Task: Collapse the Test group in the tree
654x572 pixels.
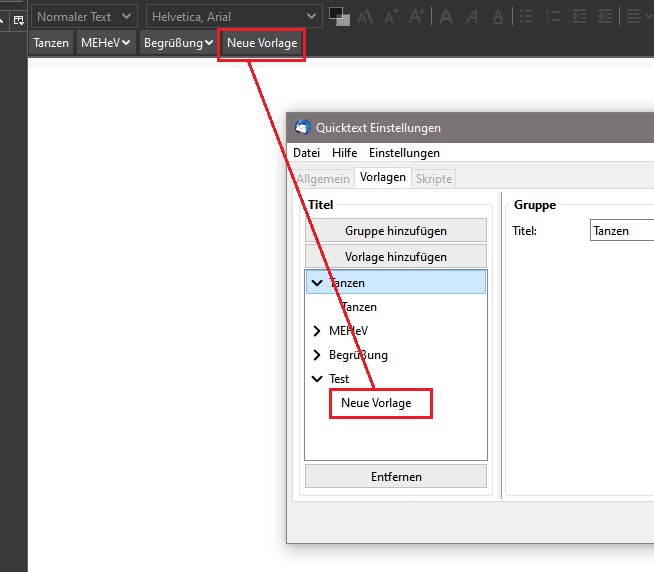Action: click(x=317, y=379)
